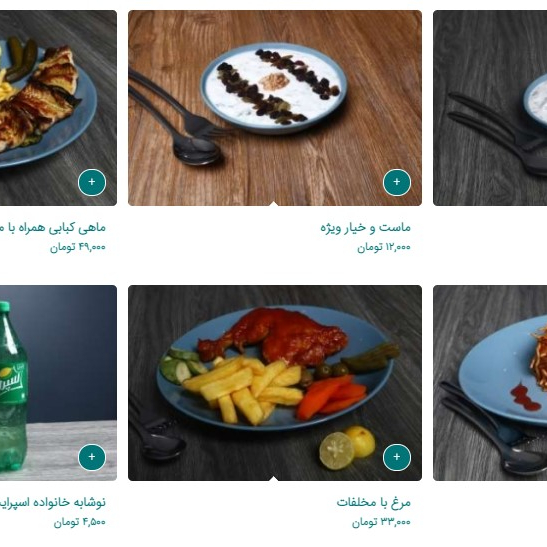Click the pasta on blue plate photo
The height and width of the screenshot is (547, 547).
coord(490,383)
